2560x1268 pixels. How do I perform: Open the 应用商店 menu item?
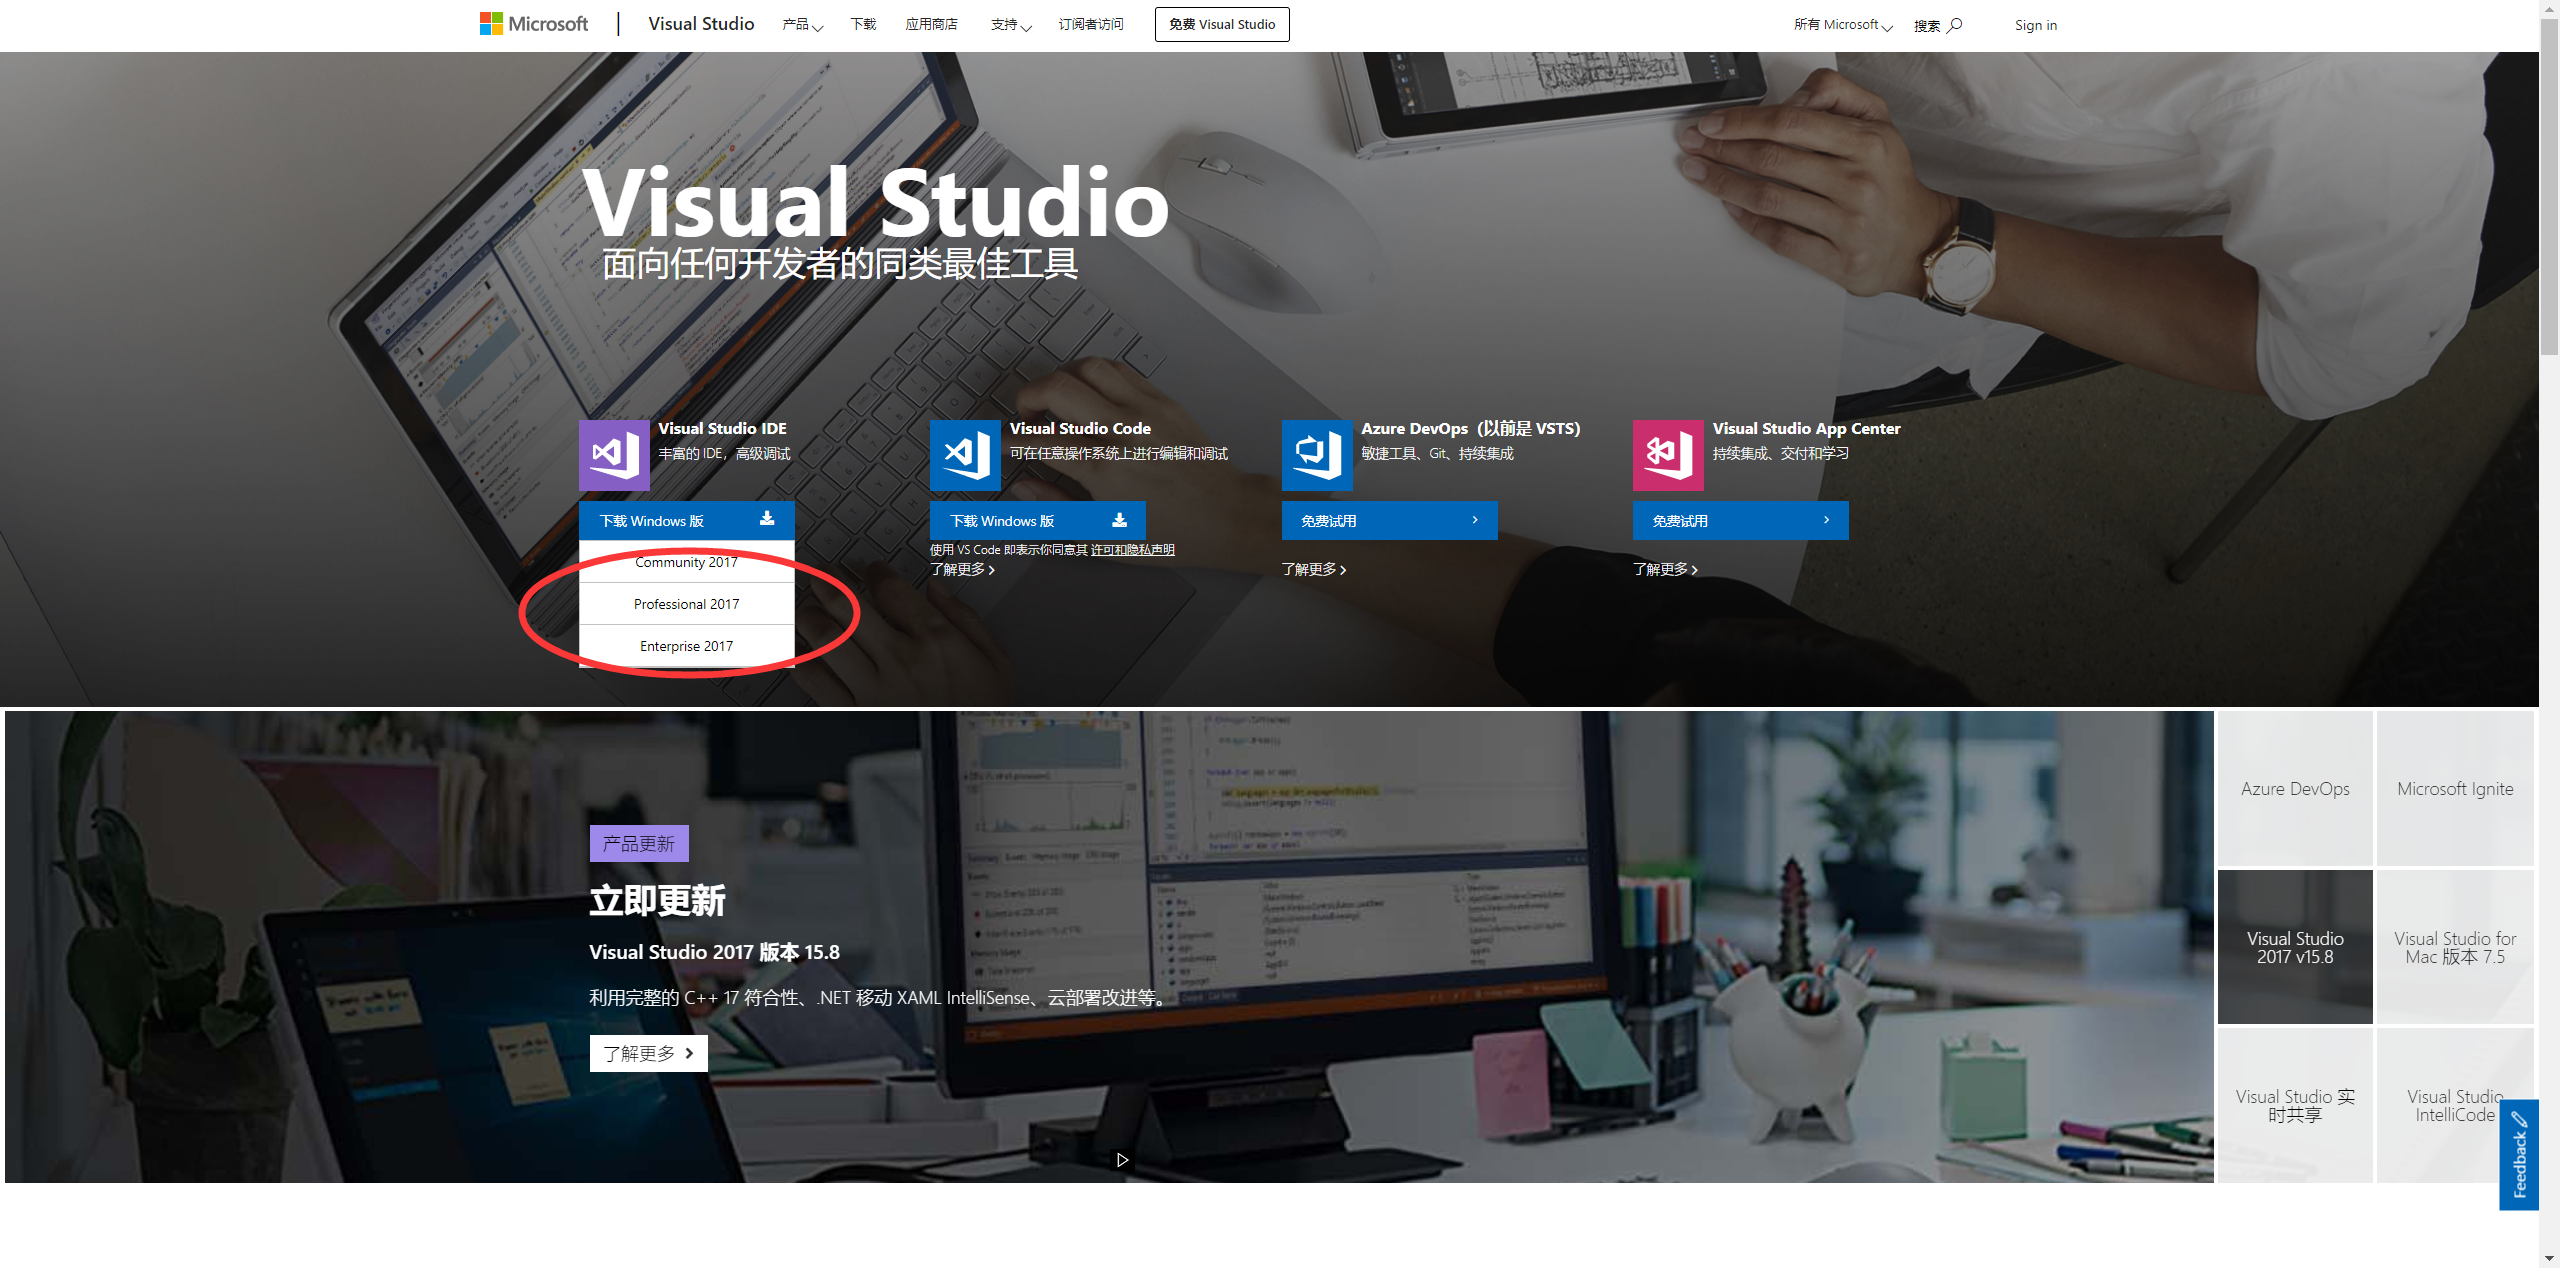pyautogui.click(x=930, y=24)
